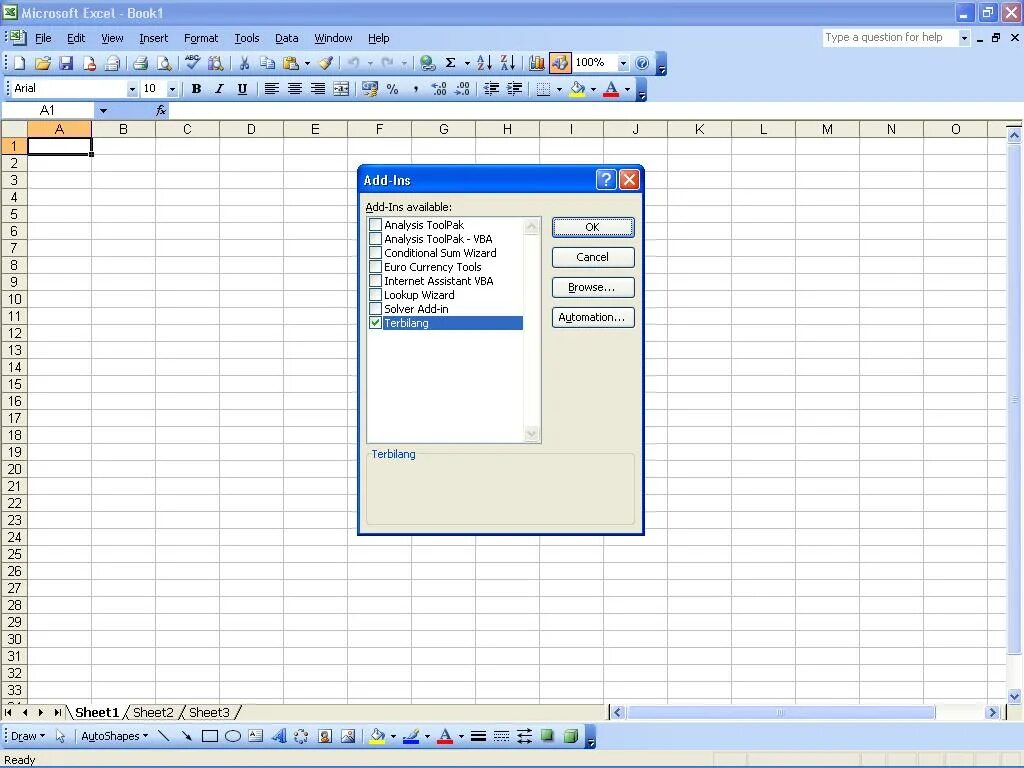The height and width of the screenshot is (768, 1024).
Task: Enable the Solver Add-in checkbox
Action: pyautogui.click(x=376, y=309)
